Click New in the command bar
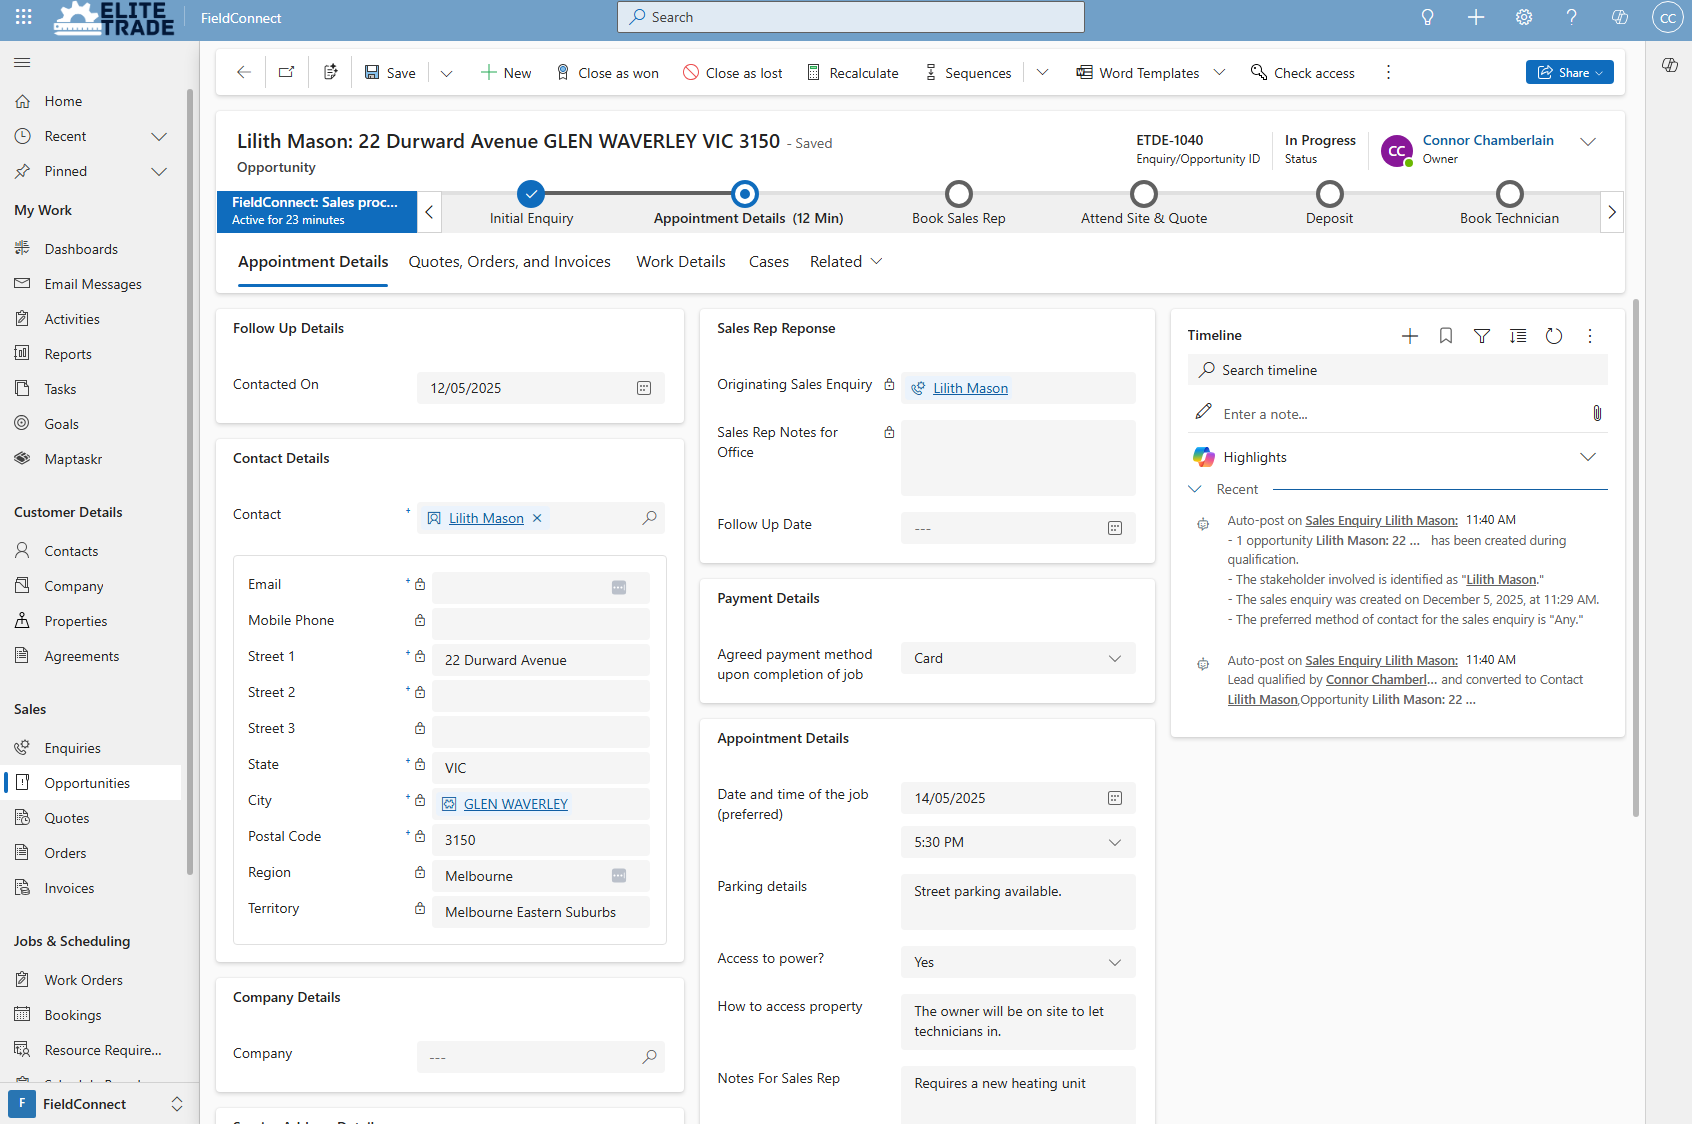 tap(506, 72)
